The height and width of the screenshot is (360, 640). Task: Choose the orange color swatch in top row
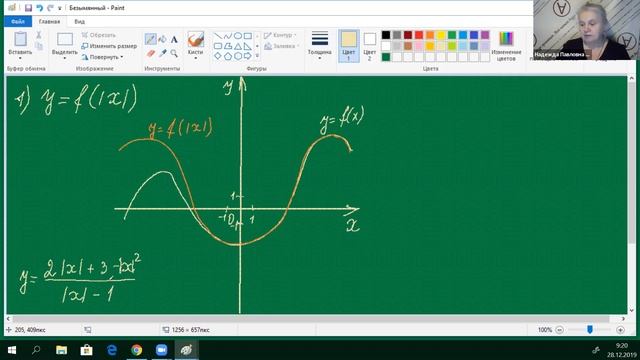point(430,35)
